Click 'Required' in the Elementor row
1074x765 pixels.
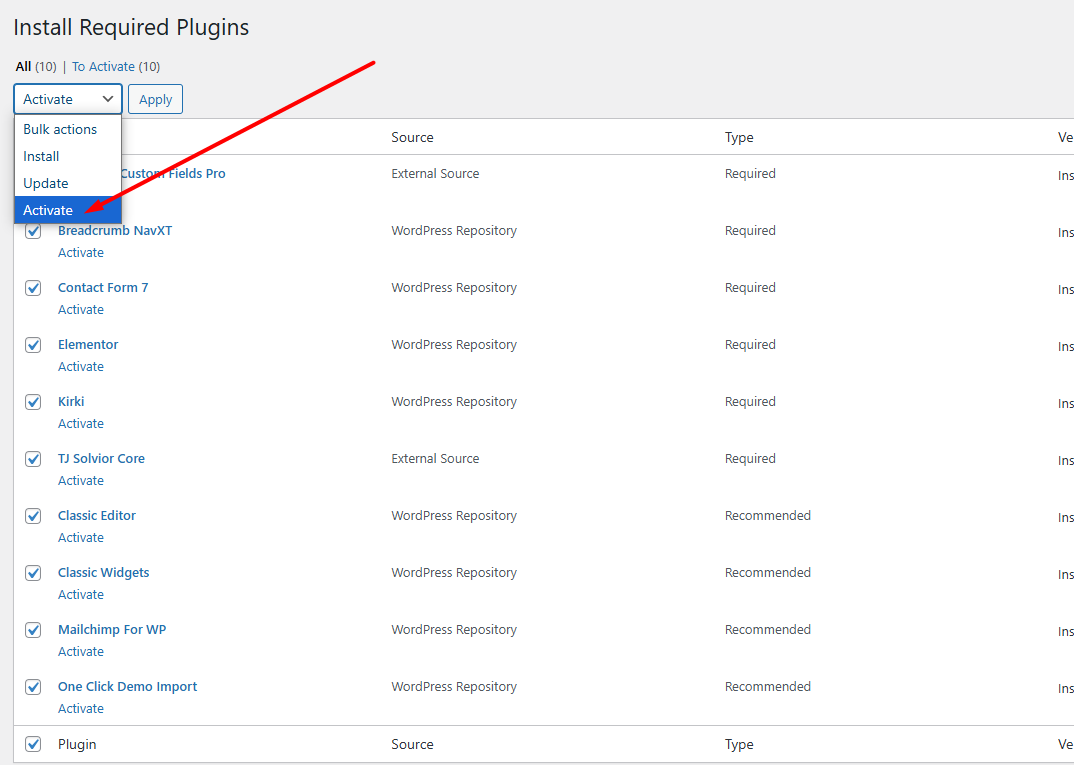(x=750, y=344)
